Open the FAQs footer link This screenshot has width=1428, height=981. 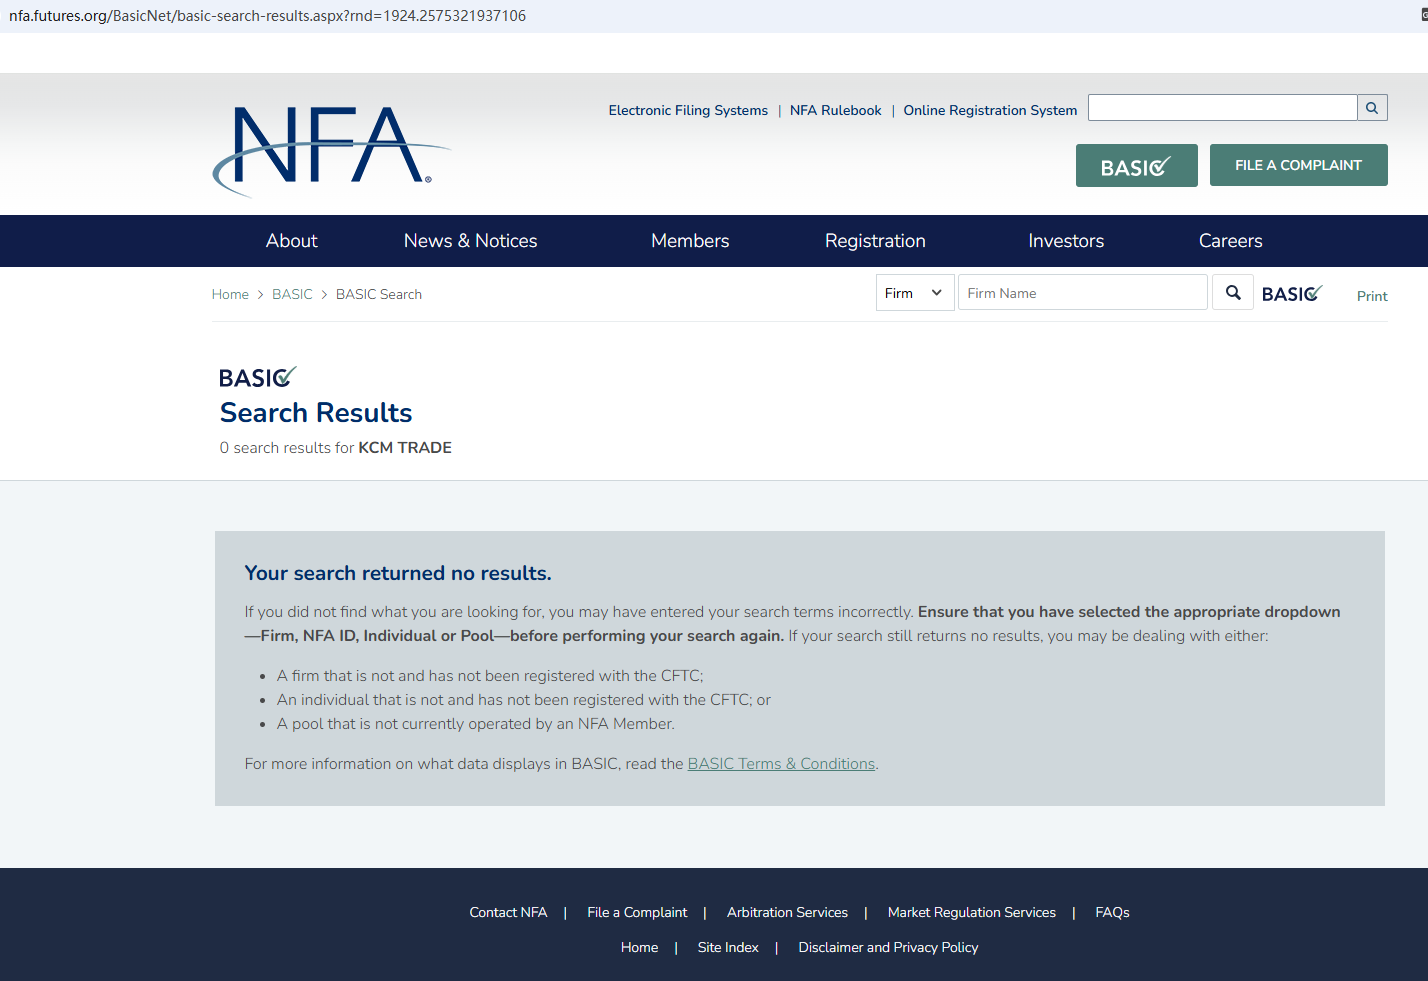[x=1112, y=912]
